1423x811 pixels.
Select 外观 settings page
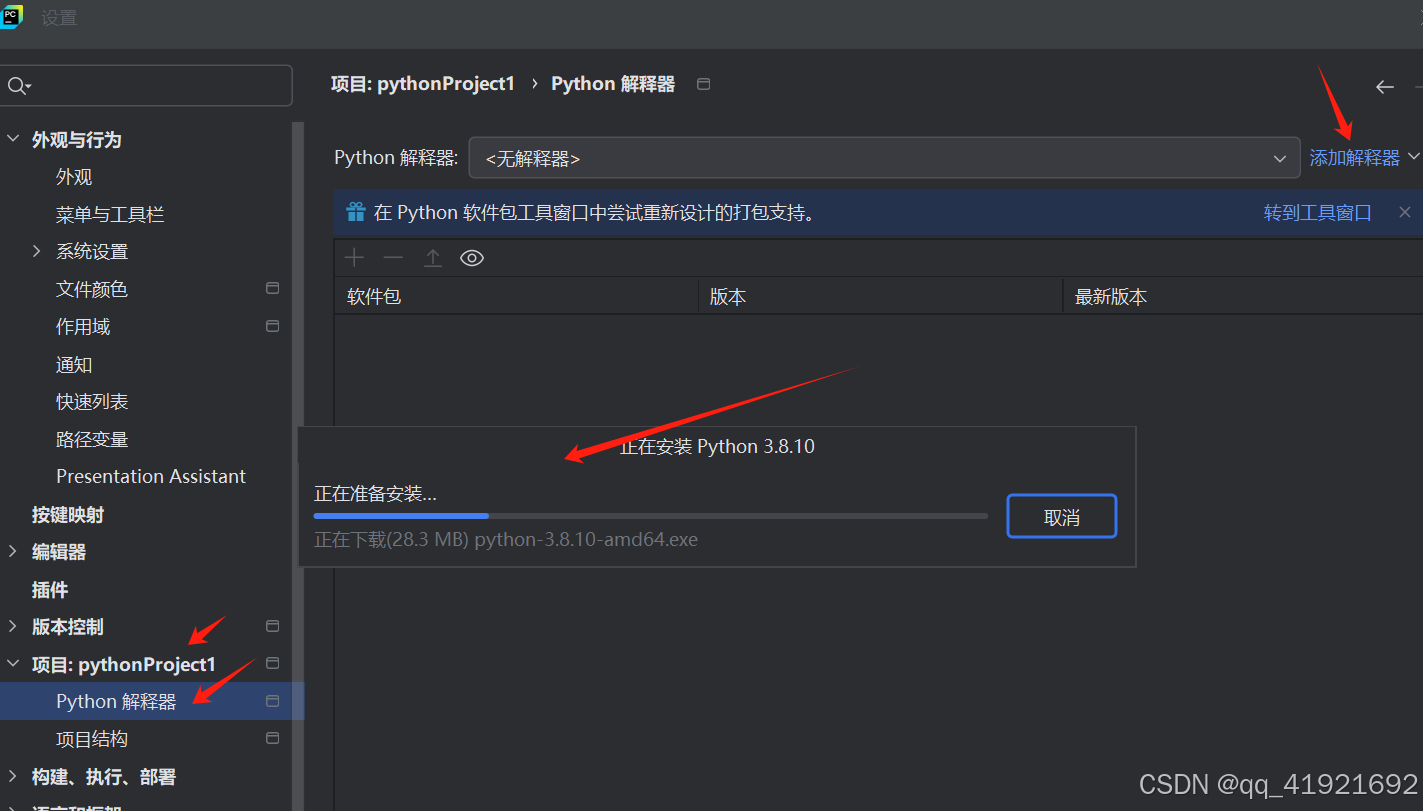click(74, 177)
